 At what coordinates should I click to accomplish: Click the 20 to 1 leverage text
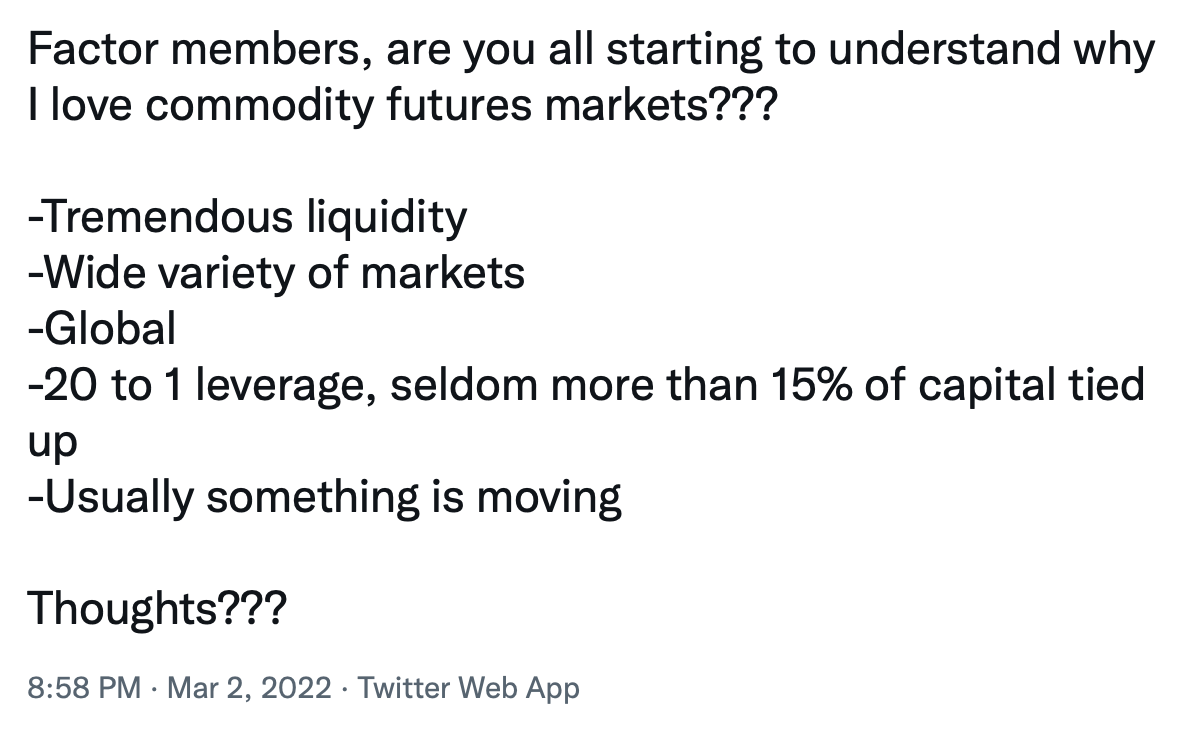point(202,385)
